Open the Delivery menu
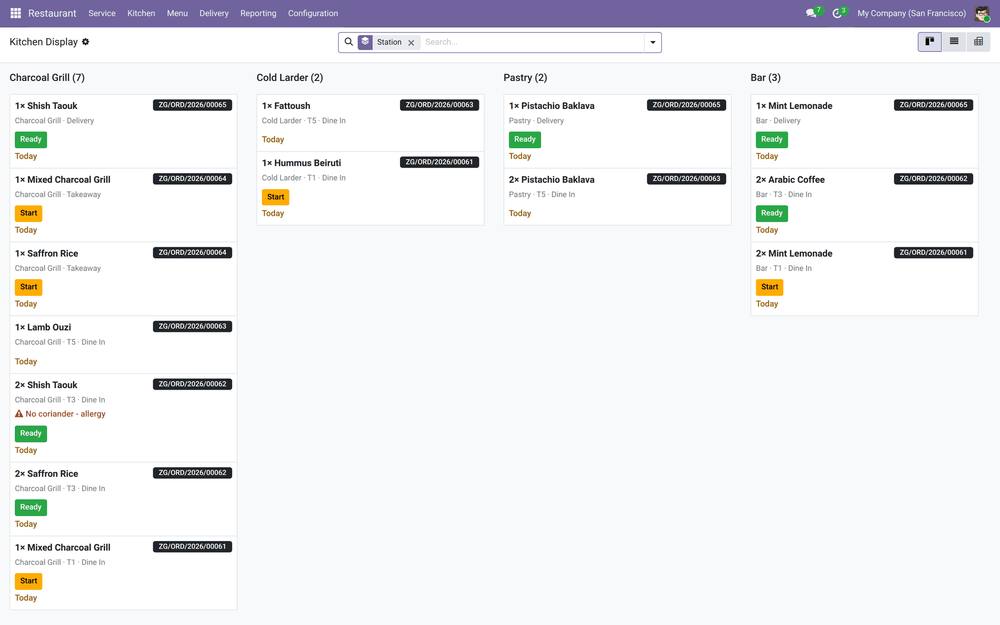Viewport: 1000px width, 625px height. 214,13
